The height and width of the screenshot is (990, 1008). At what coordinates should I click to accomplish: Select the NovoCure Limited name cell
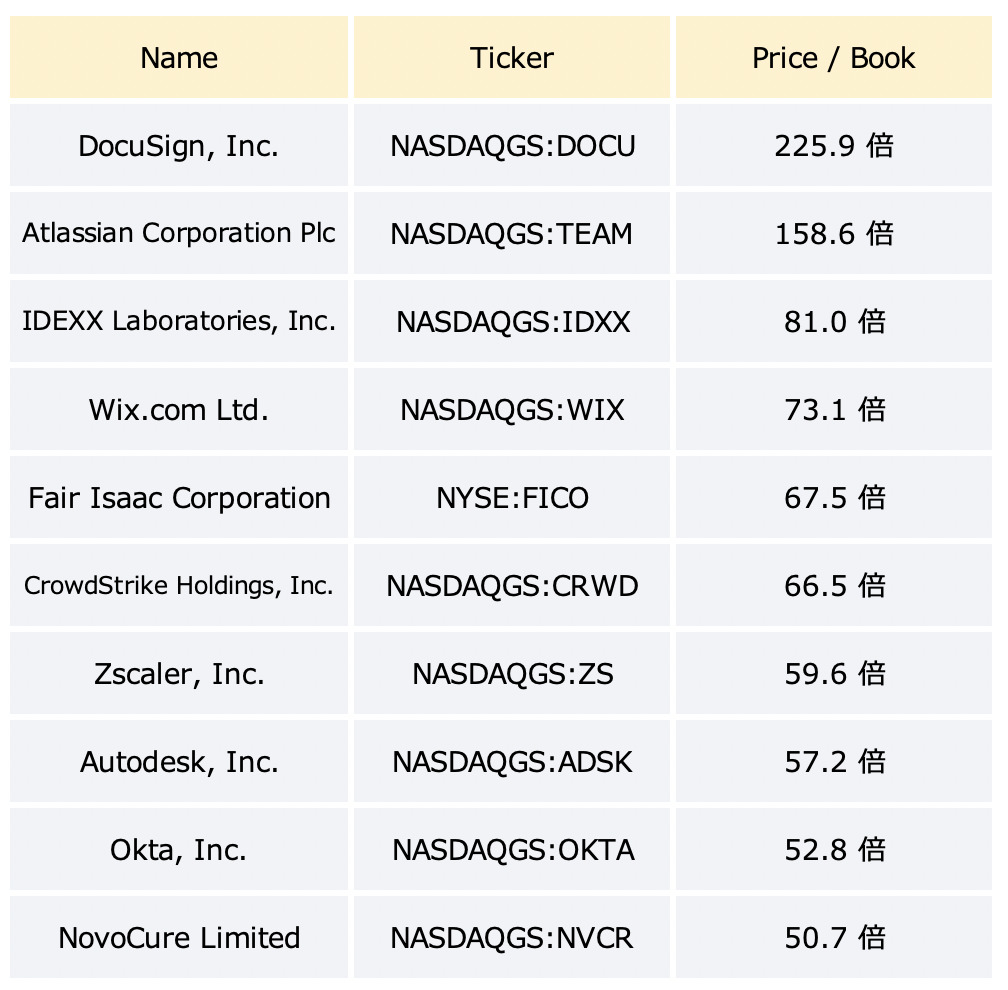coord(179,938)
